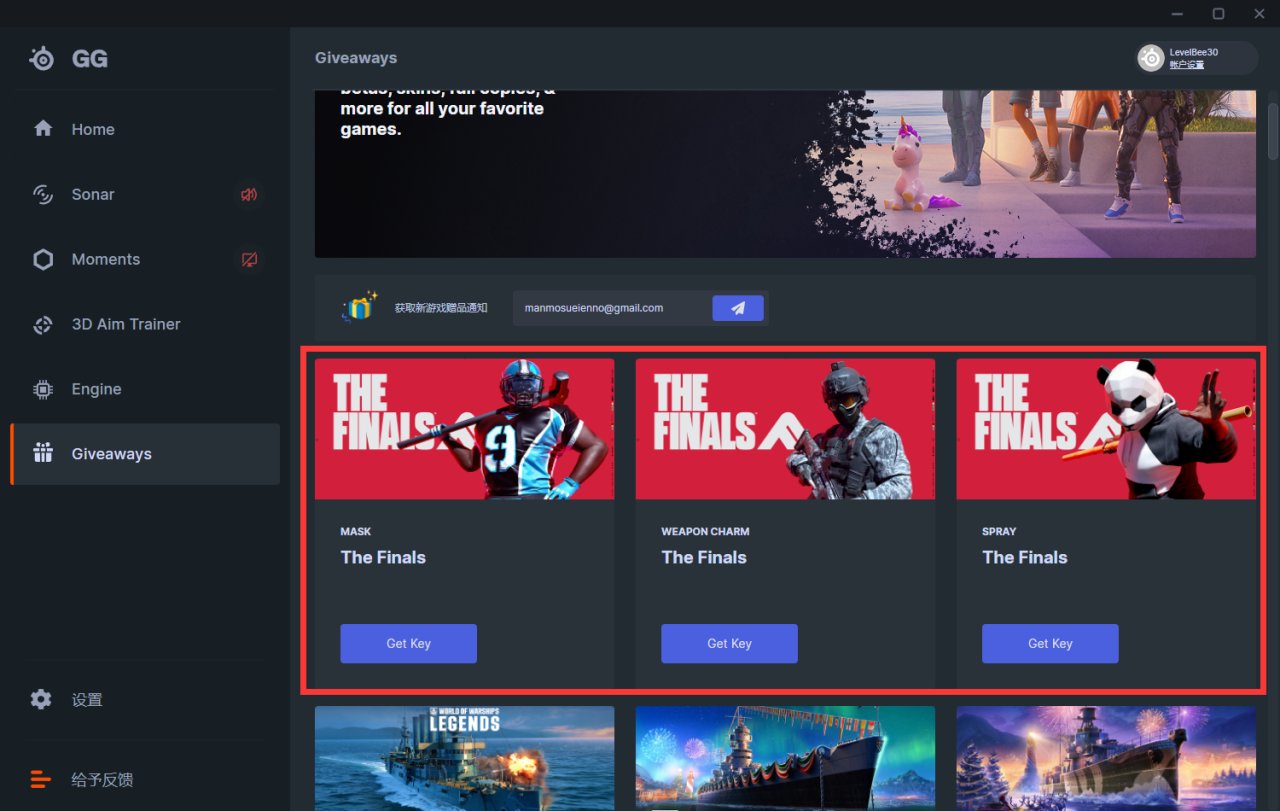Viewport: 1280px width, 811px height.
Task: Click the giveaways hero banner image
Action: coord(785,174)
